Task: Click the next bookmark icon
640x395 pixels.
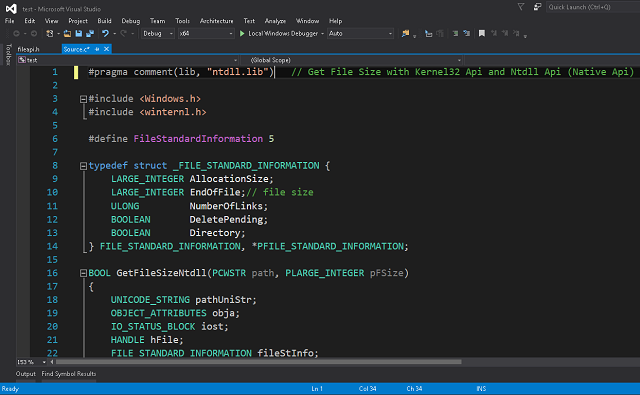Action: point(505,33)
